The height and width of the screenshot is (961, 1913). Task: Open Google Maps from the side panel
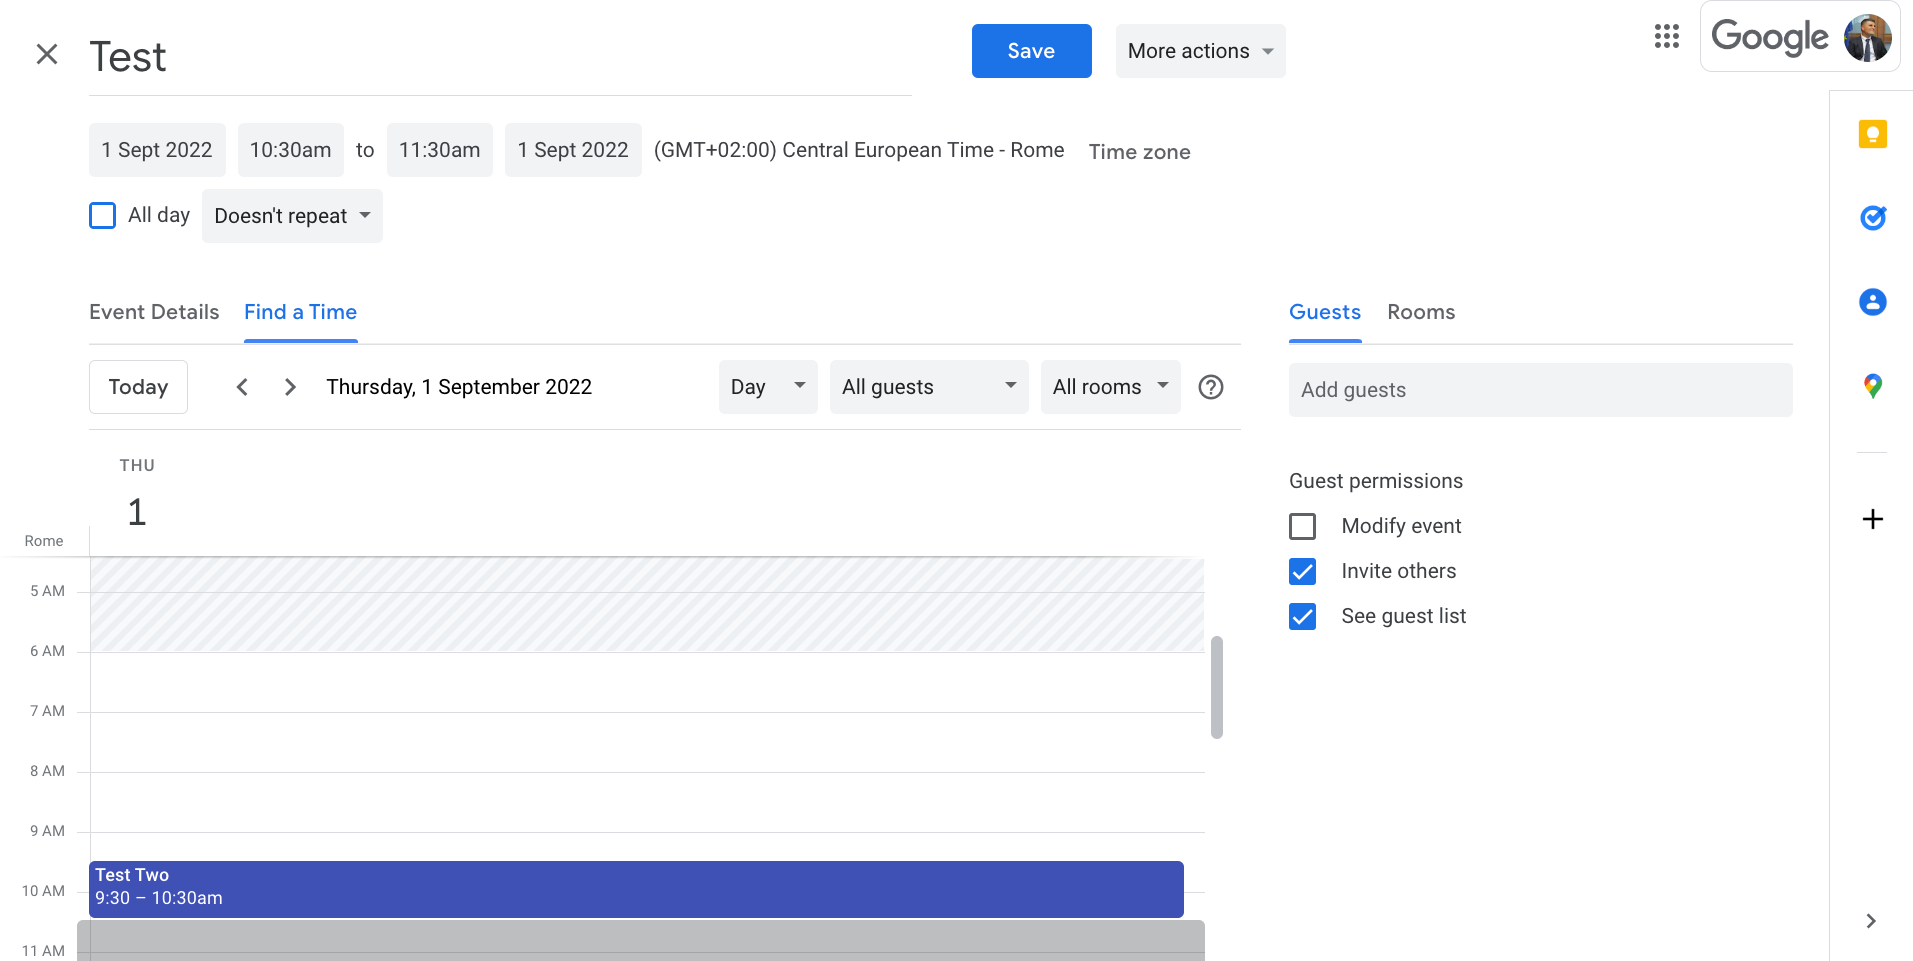pos(1872,386)
